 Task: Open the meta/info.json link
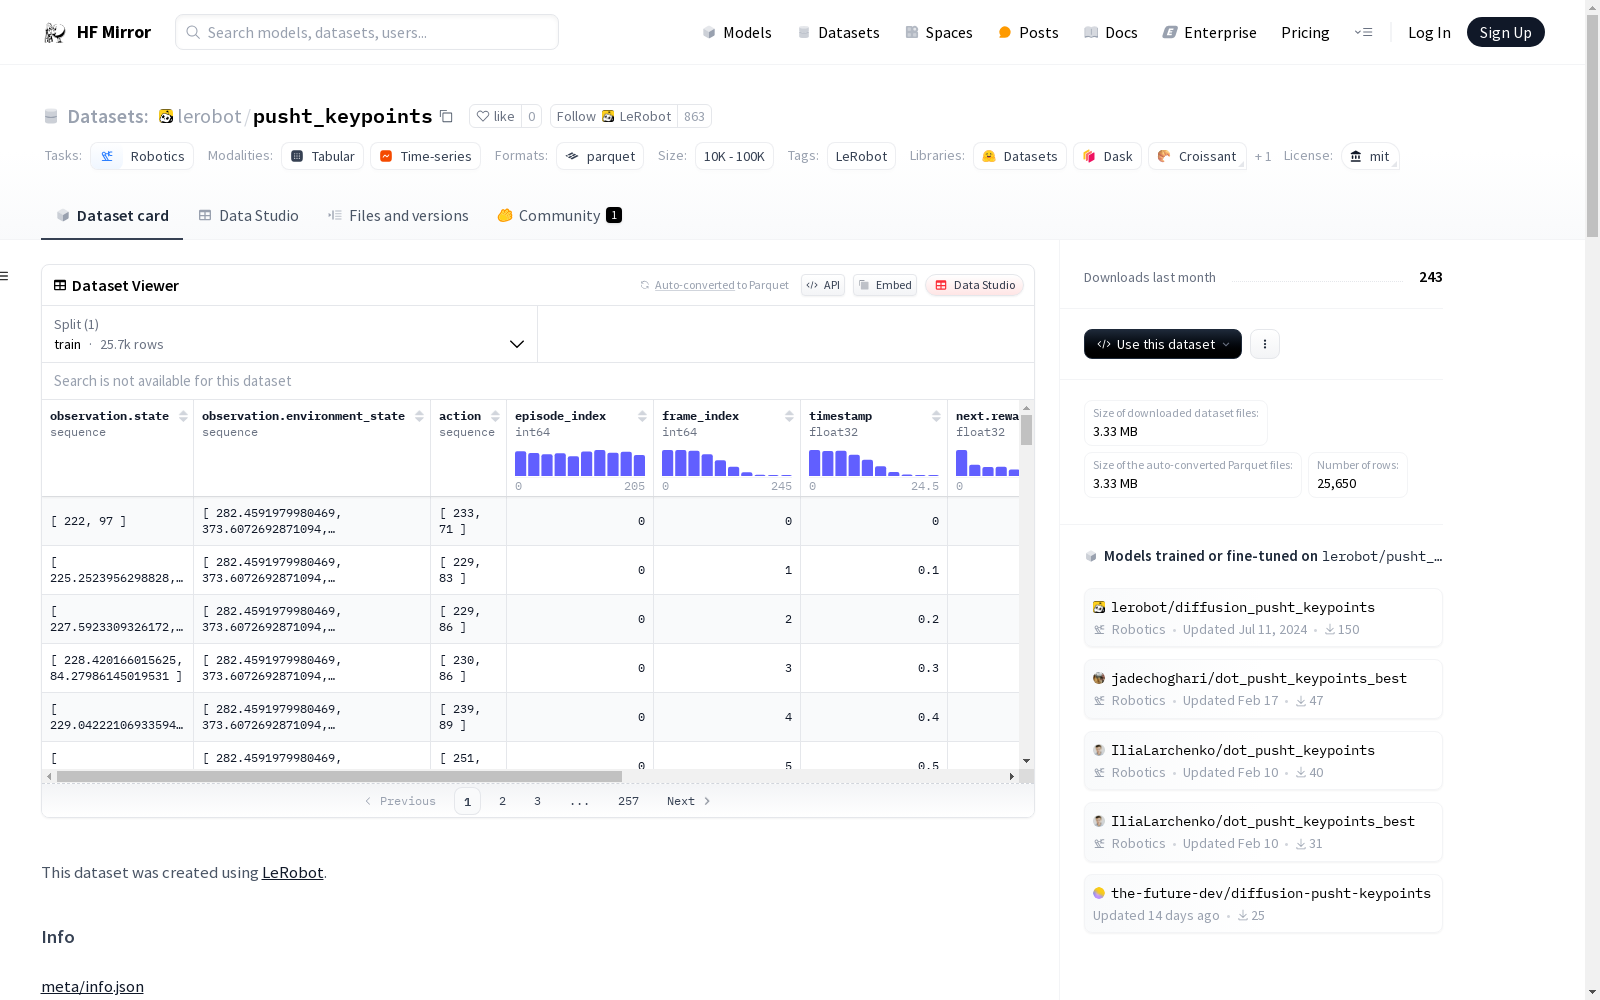(x=92, y=987)
